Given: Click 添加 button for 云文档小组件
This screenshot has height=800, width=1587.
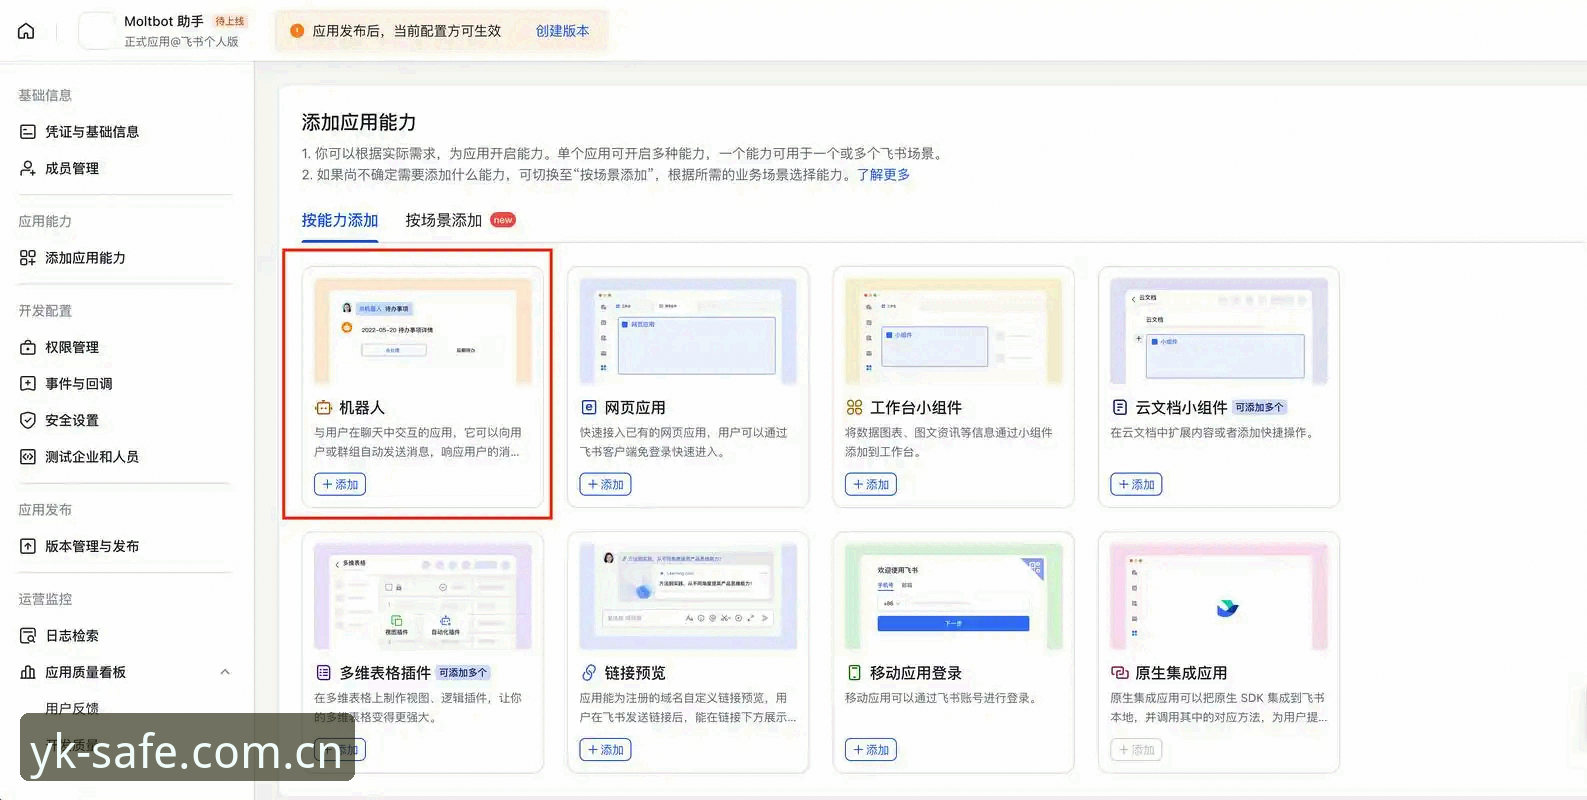Looking at the screenshot, I should pyautogui.click(x=1136, y=484).
